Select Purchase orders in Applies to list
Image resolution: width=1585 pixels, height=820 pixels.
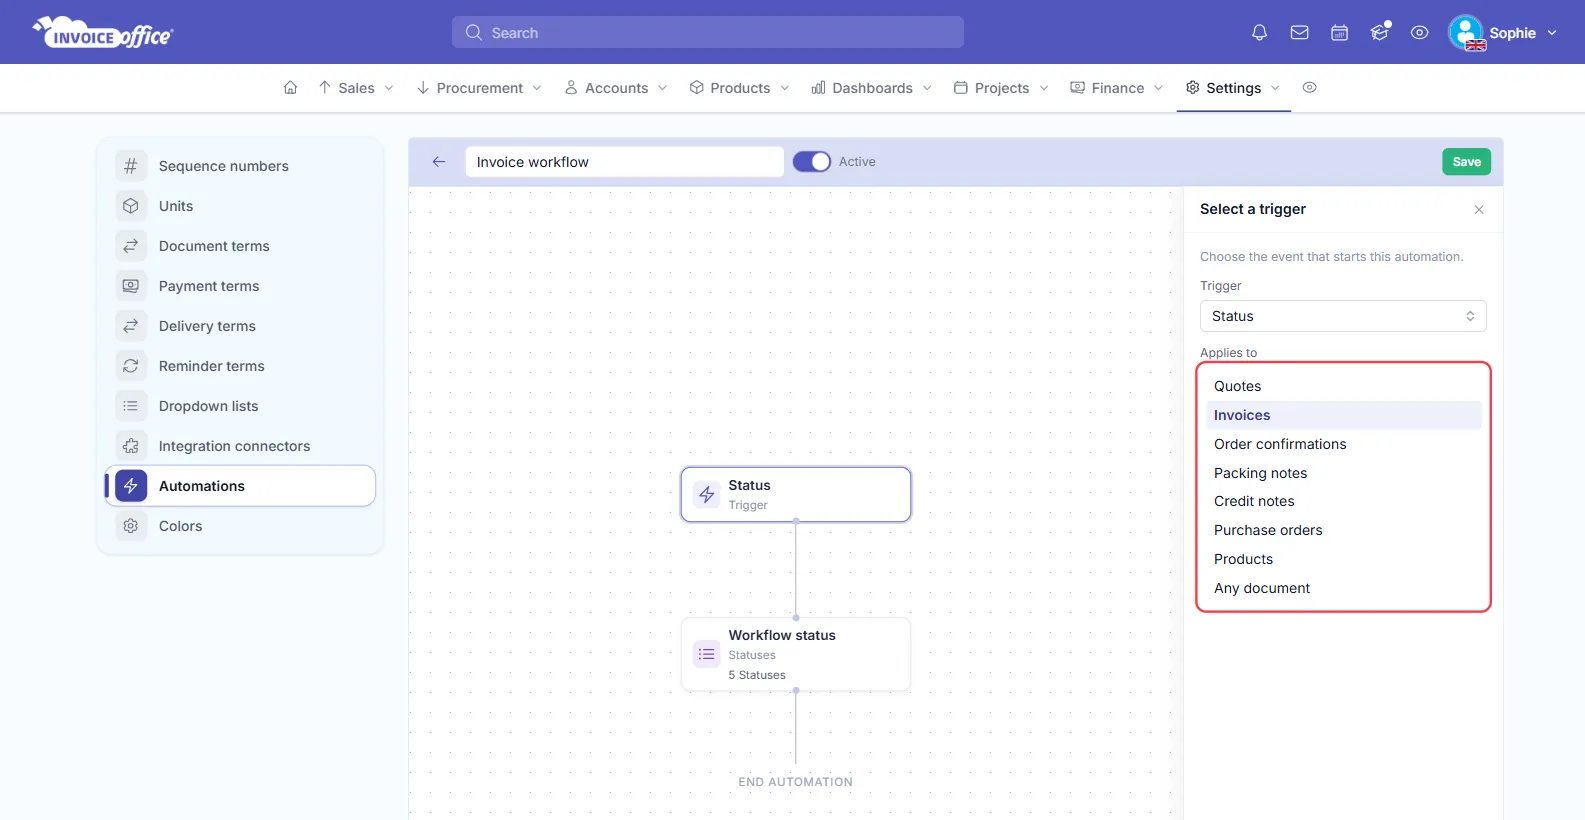pyautogui.click(x=1344, y=530)
